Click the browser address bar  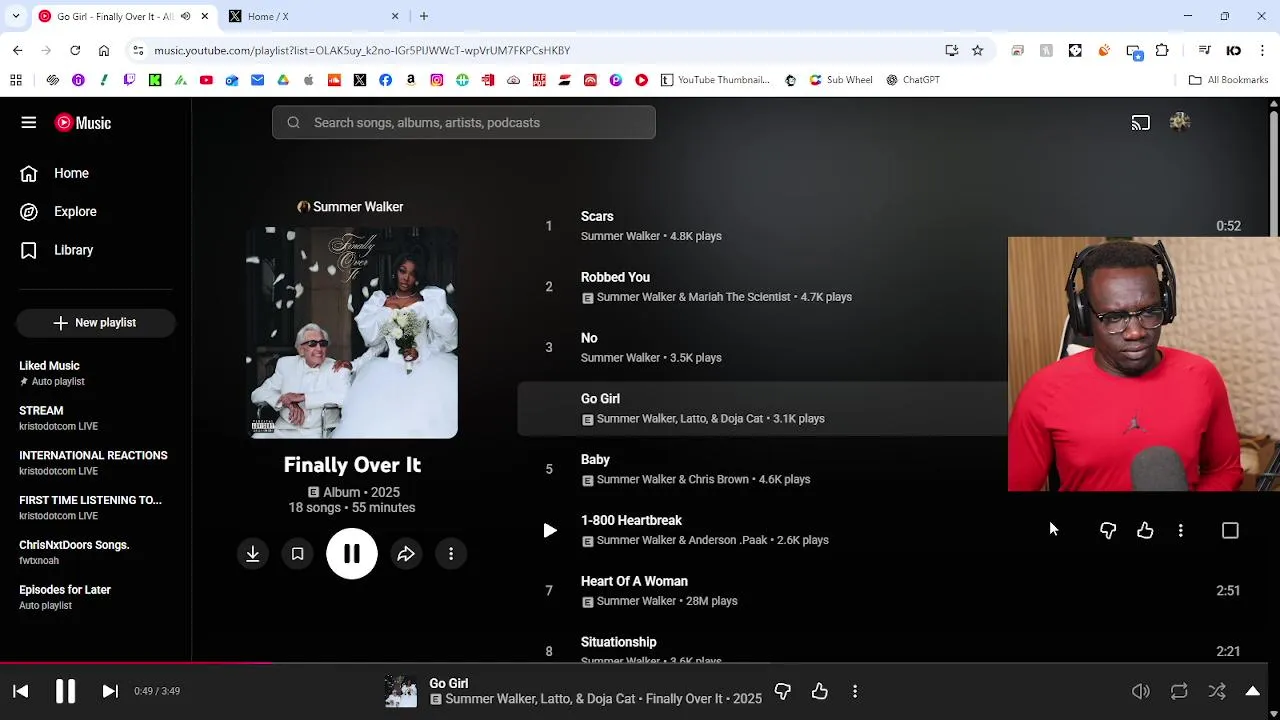point(540,50)
